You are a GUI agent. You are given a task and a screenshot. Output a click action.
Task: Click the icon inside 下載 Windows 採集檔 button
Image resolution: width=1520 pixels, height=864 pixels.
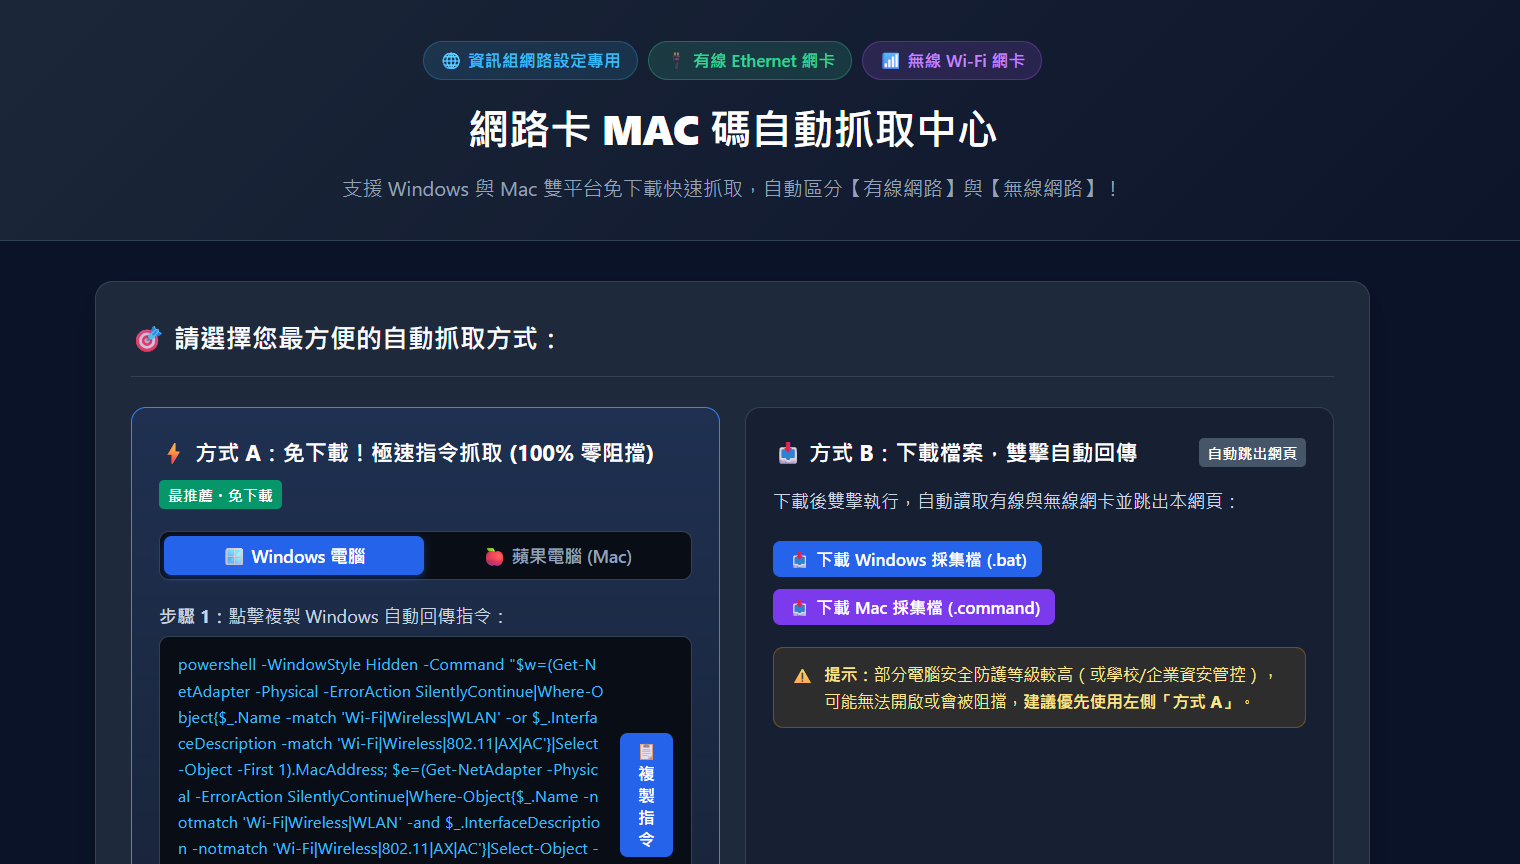click(x=799, y=560)
